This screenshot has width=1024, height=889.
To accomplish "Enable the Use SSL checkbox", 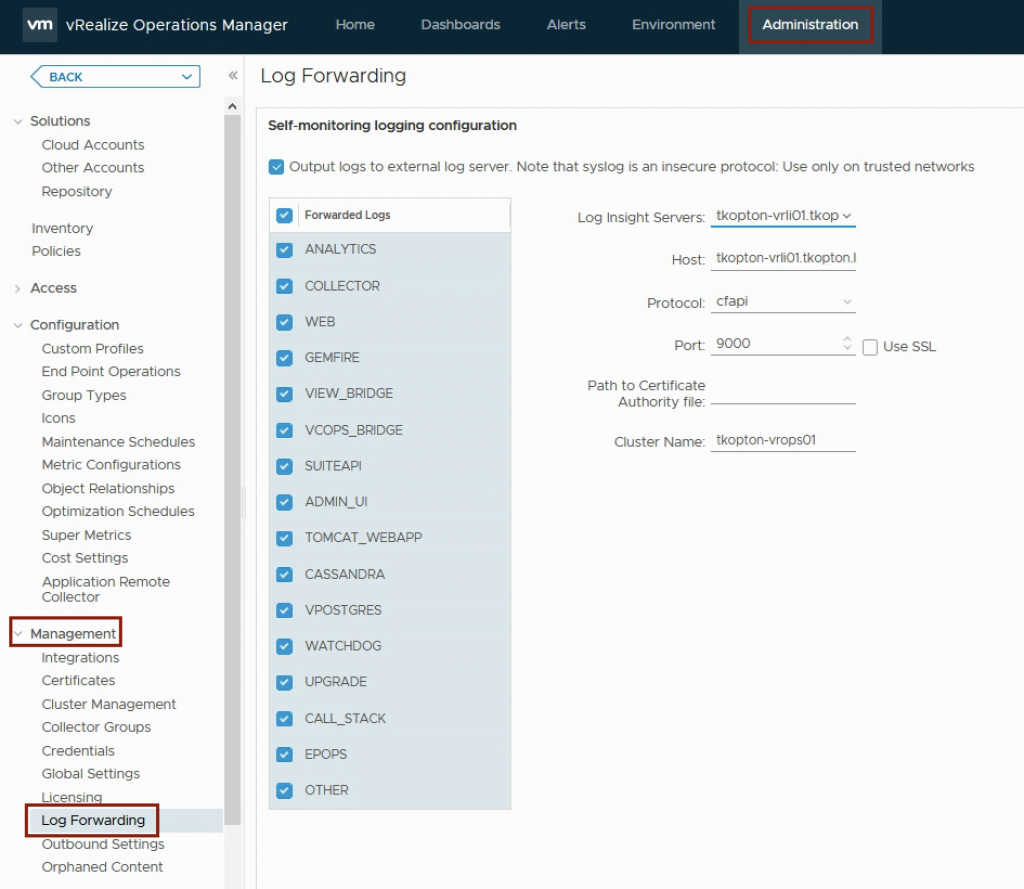I will (870, 347).
